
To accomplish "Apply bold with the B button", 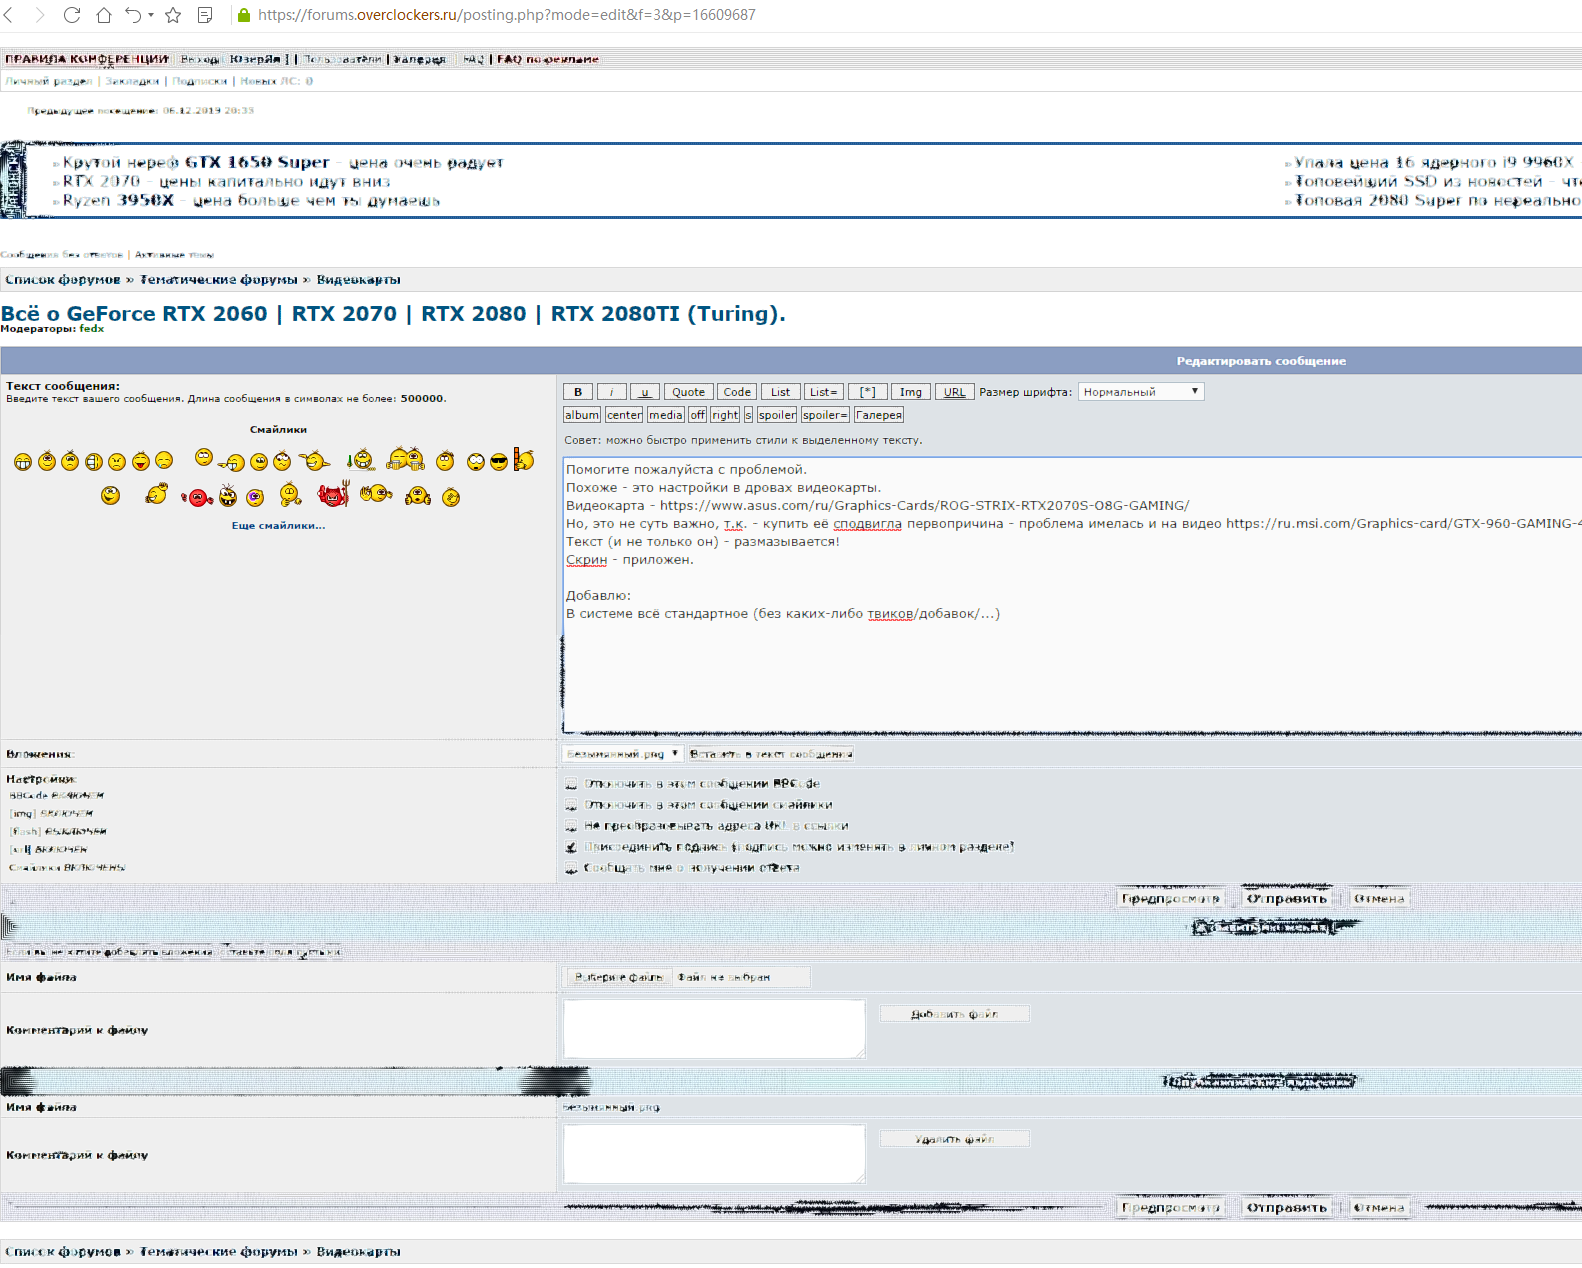I will [x=578, y=392].
